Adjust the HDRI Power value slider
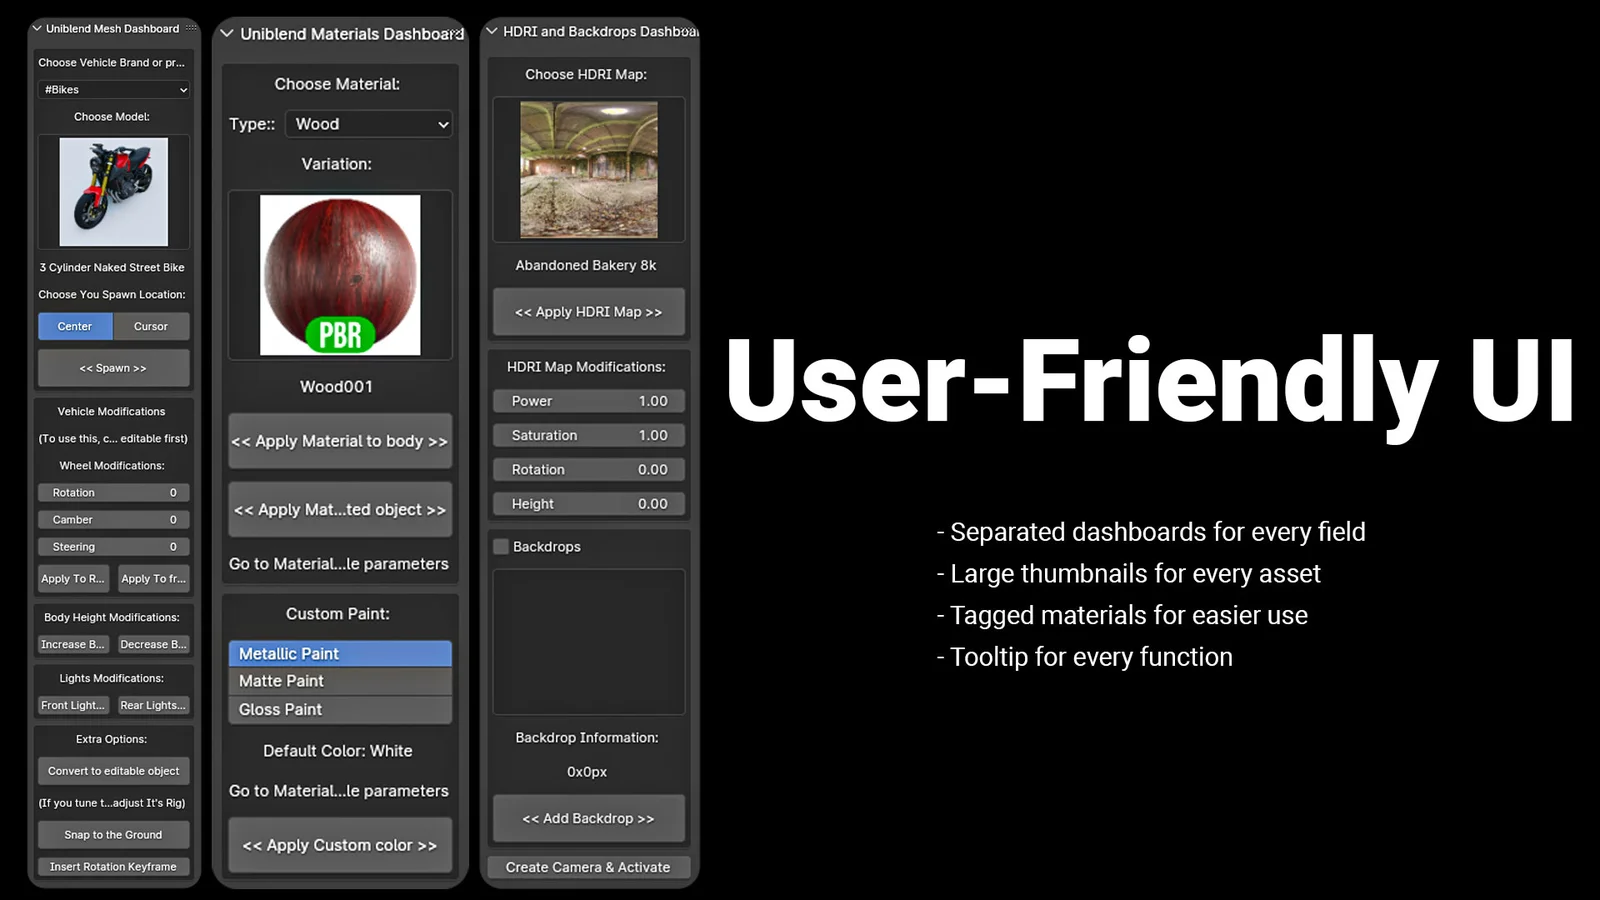The height and width of the screenshot is (900, 1600). coord(588,400)
